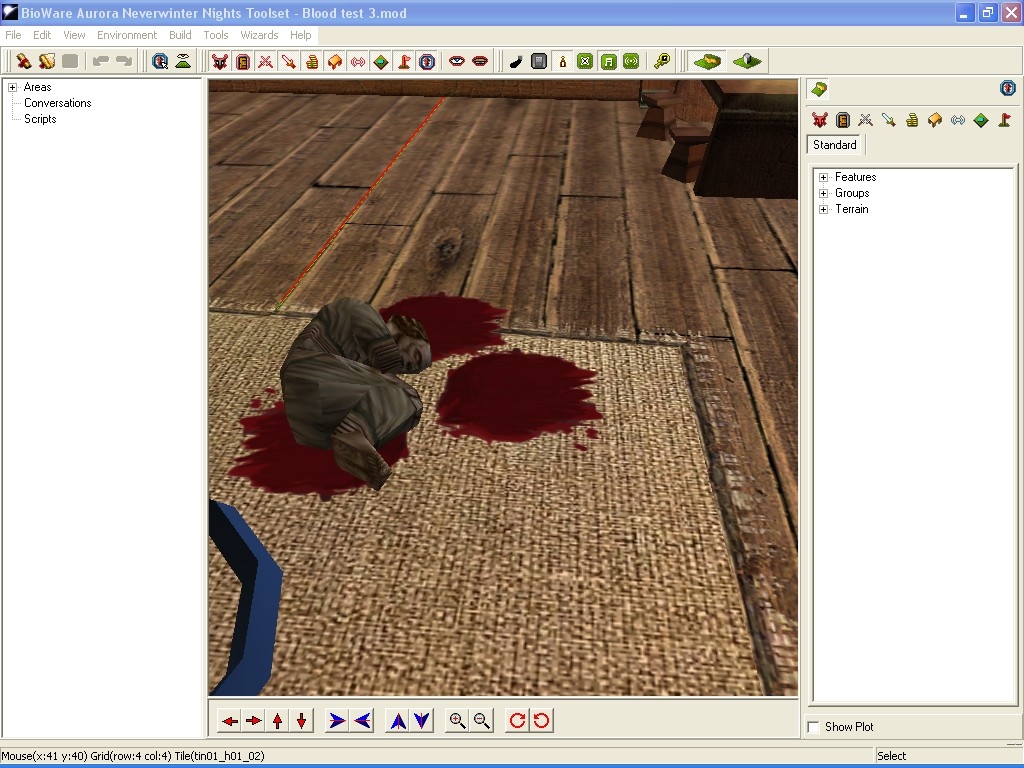Pan camera left with red arrow
The width and height of the screenshot is (1024, 768).
(x=230, y=720)
